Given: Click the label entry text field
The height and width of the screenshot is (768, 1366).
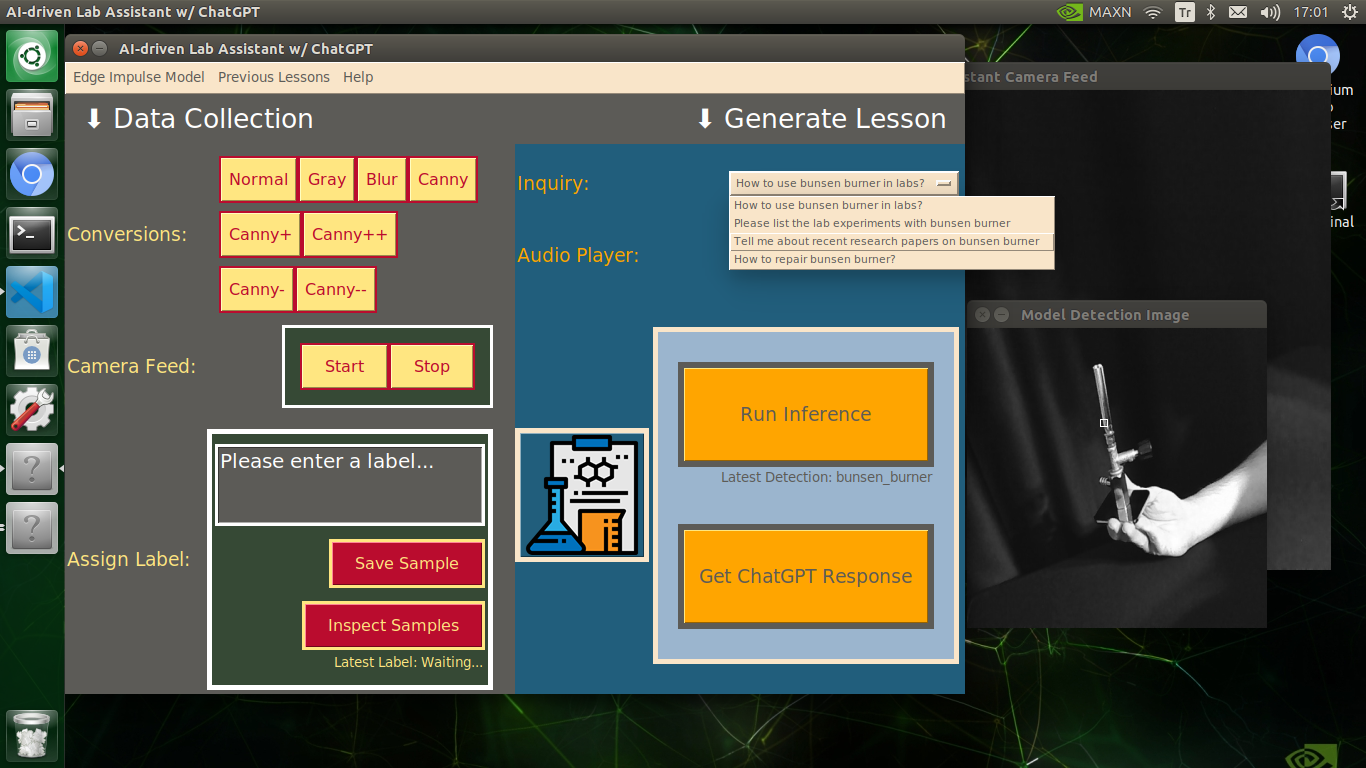Looking at the screenshot, I should coord(350,485).
